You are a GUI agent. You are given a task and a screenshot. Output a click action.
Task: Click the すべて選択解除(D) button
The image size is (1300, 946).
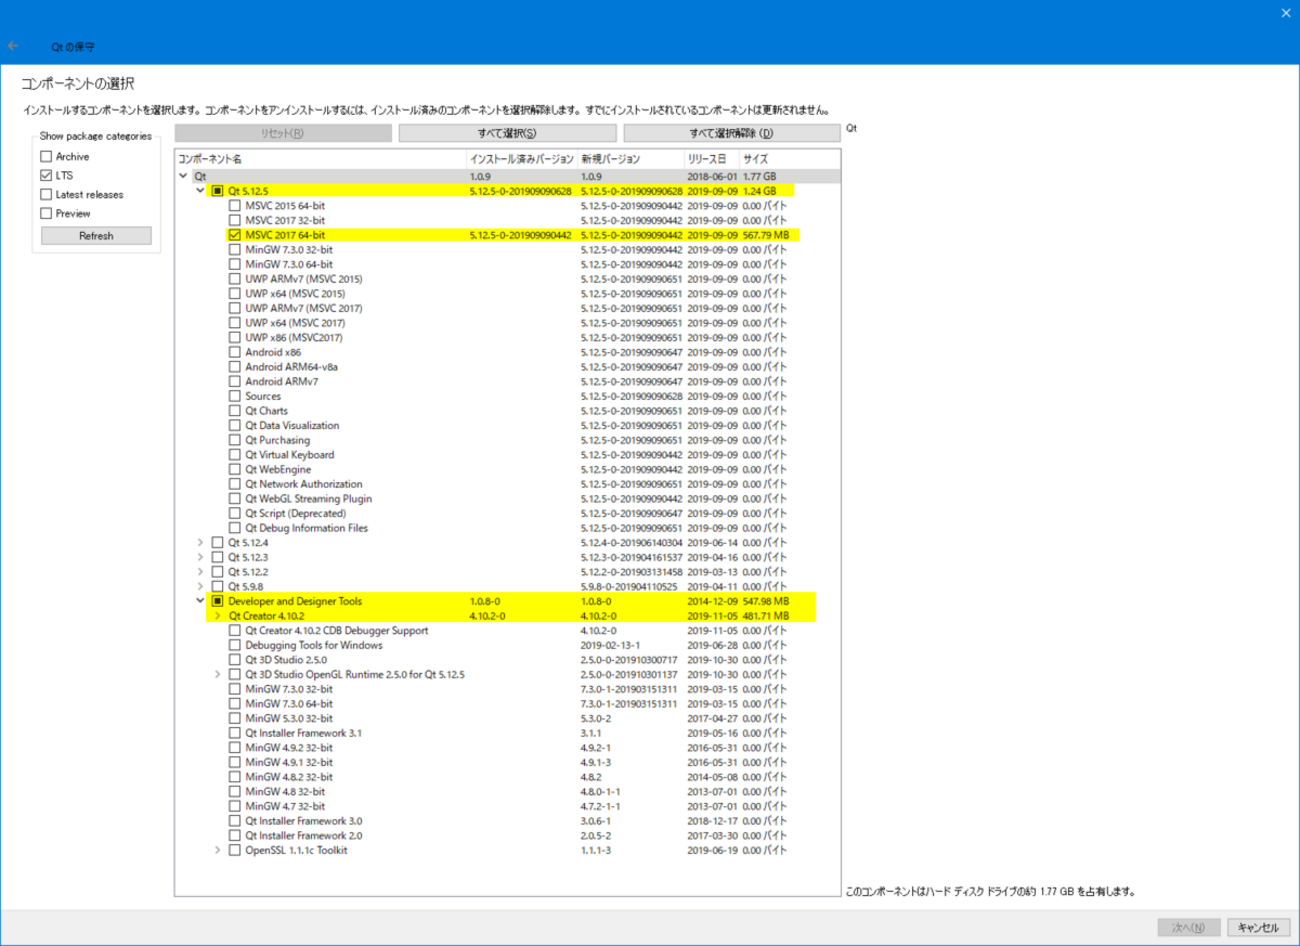tap(731, 133)
